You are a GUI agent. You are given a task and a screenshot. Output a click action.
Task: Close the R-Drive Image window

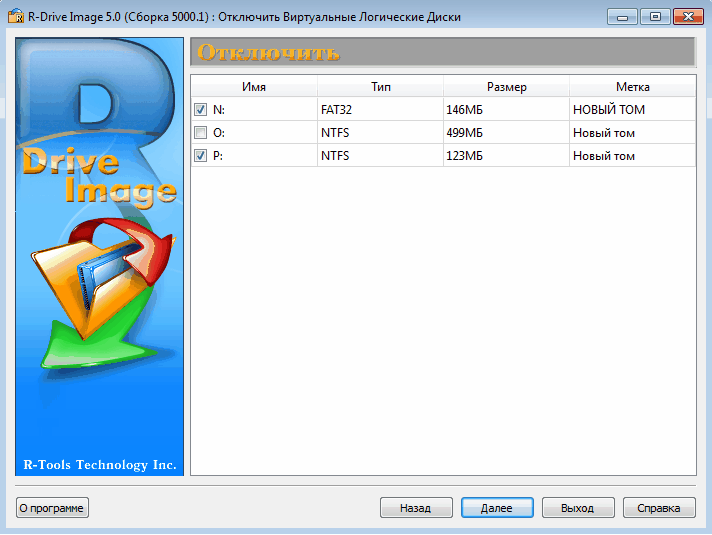(688, 17)
